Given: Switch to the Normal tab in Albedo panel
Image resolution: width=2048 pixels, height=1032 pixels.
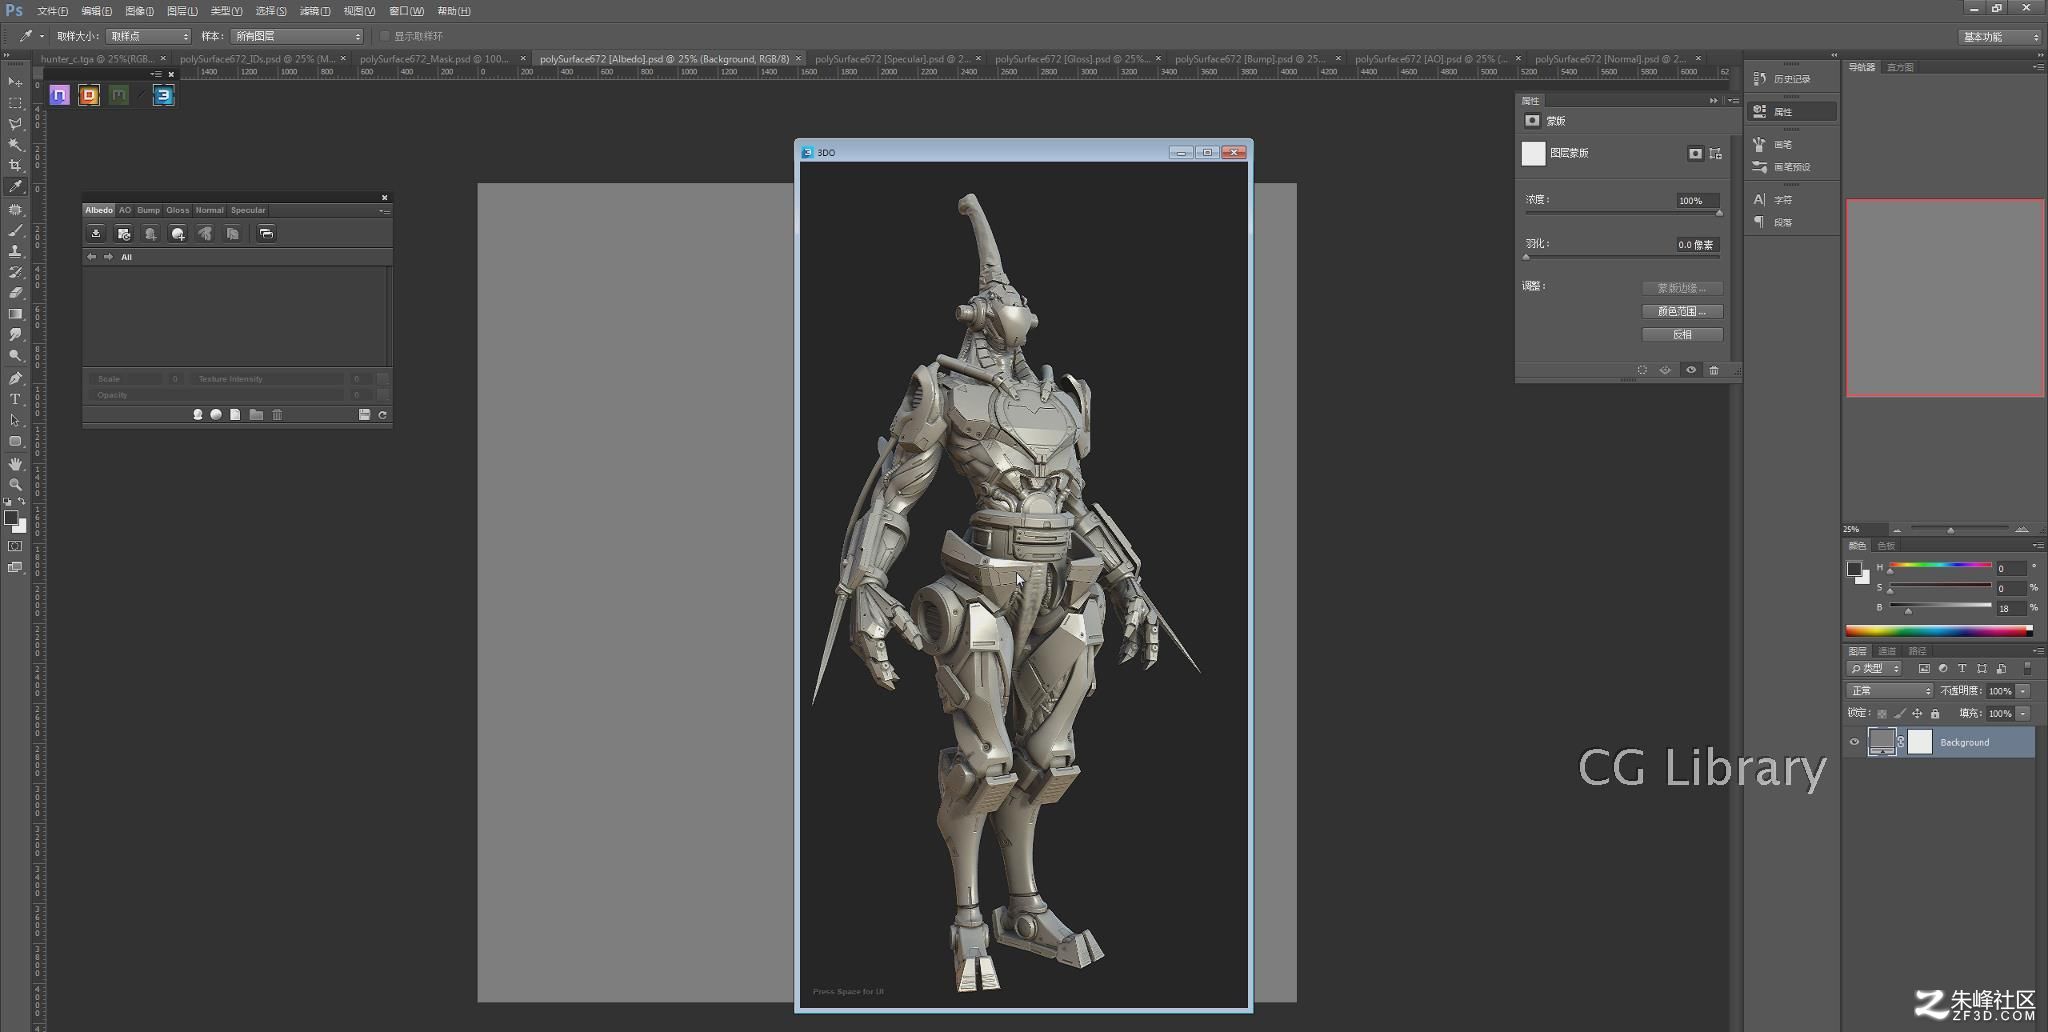Looking at the screenshot, I should 210,210.
